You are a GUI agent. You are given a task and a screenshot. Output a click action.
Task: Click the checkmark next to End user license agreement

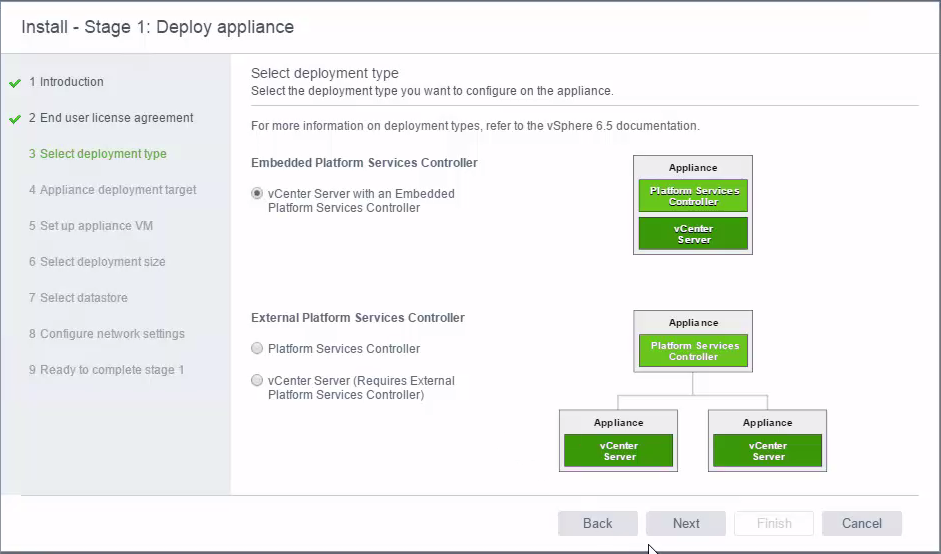point(15,119)
